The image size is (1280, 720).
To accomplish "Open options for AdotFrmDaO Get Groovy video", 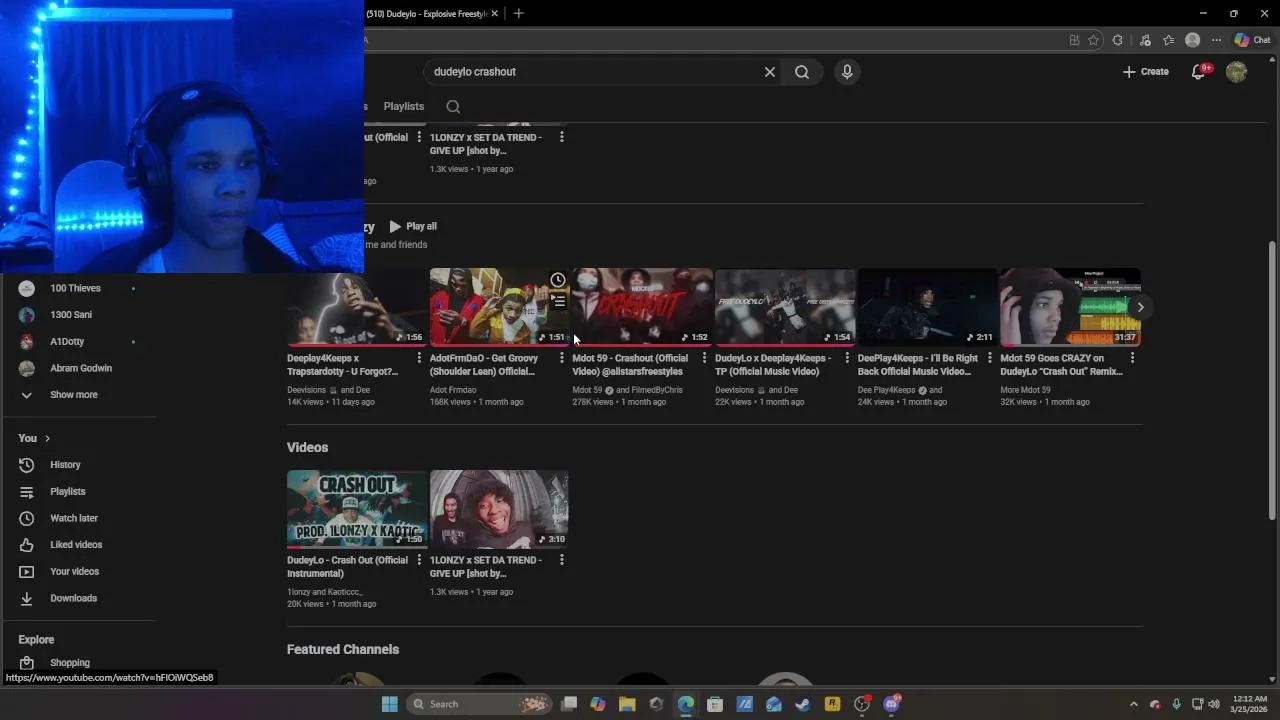I will pyautogui.click(x=561, y=358).
